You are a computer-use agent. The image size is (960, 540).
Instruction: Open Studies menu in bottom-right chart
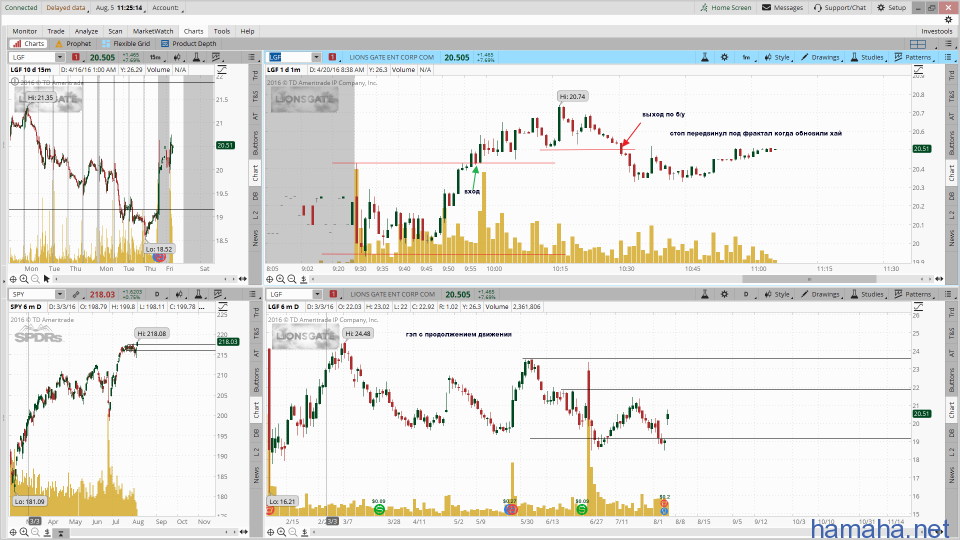tap(868, 294)
